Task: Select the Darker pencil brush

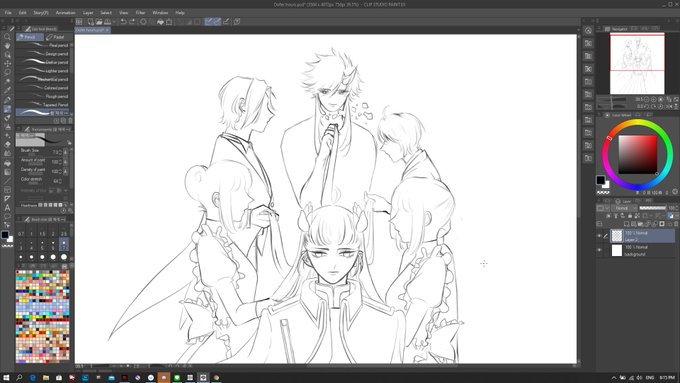Action: click(x=42, y=62)
